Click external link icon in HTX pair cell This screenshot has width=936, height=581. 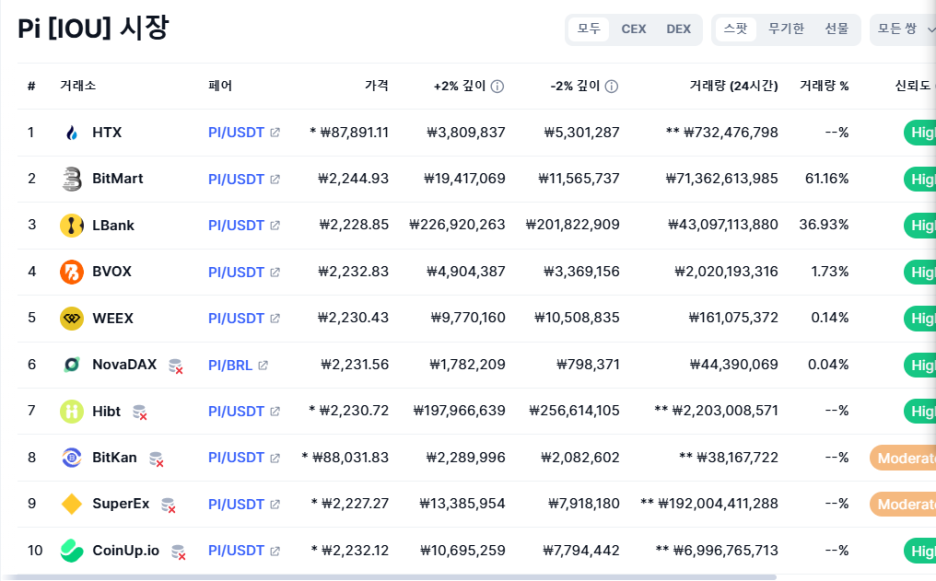[275, 133]
